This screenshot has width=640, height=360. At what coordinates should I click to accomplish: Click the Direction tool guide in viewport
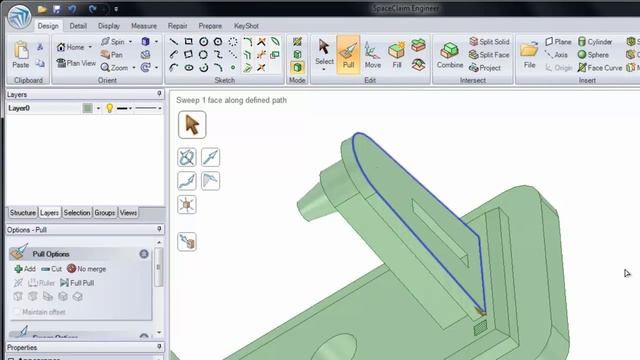[211, 157]
